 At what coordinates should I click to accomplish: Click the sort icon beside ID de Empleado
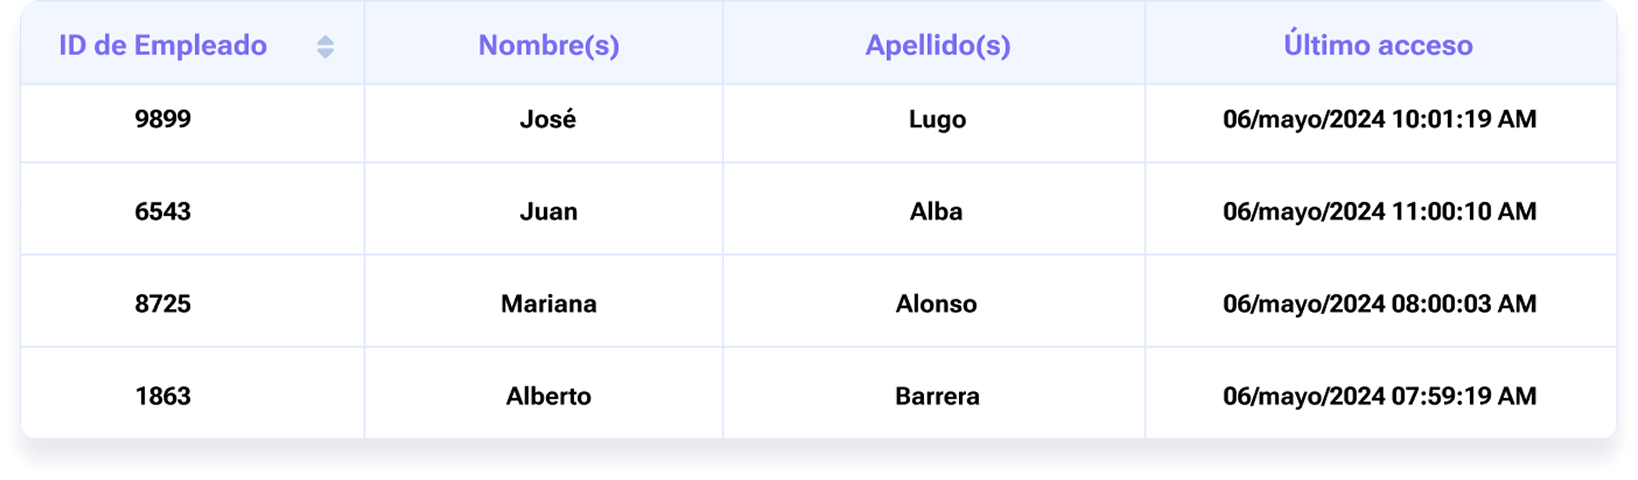pyautogui.click(x=325, y=47)
